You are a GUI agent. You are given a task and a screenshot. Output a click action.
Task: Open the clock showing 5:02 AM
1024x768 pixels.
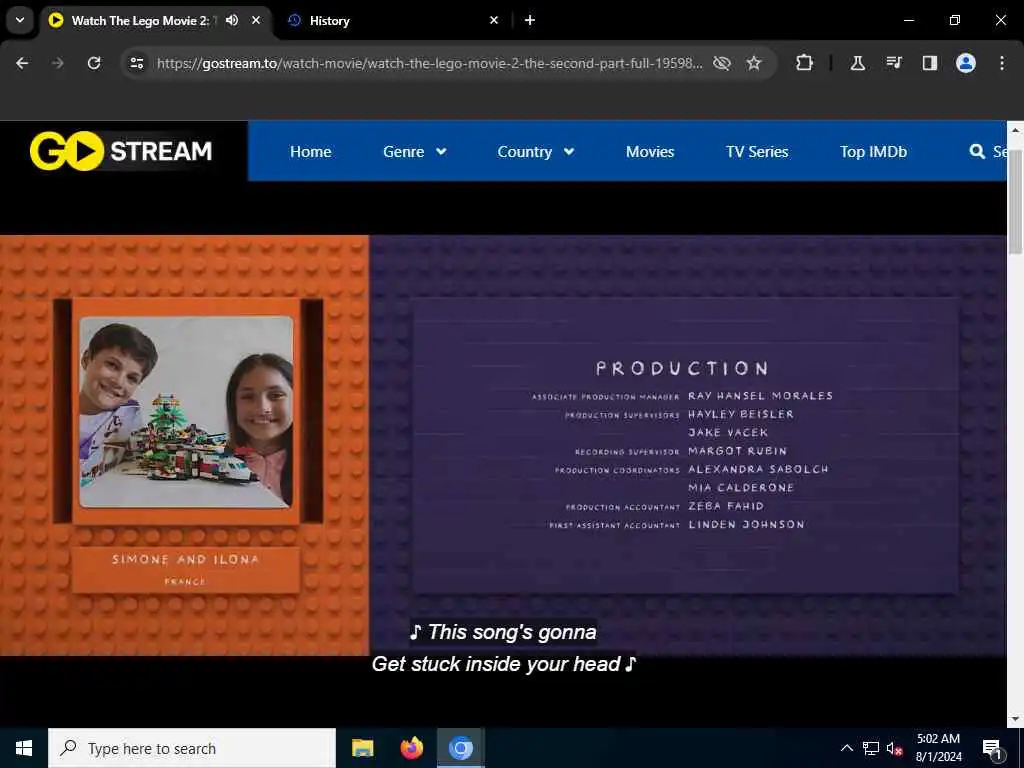pyautogui.click(x=938, y=748)
